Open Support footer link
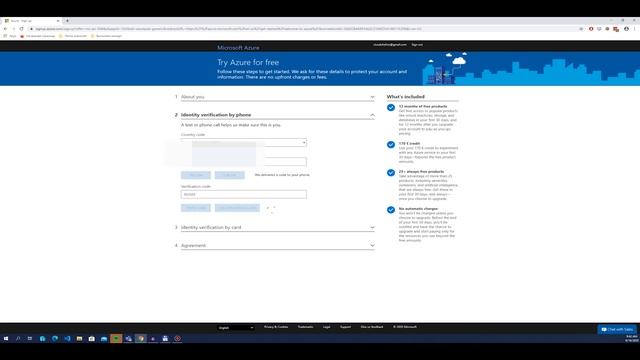640x360 pixels. click(x=345, y=327)
